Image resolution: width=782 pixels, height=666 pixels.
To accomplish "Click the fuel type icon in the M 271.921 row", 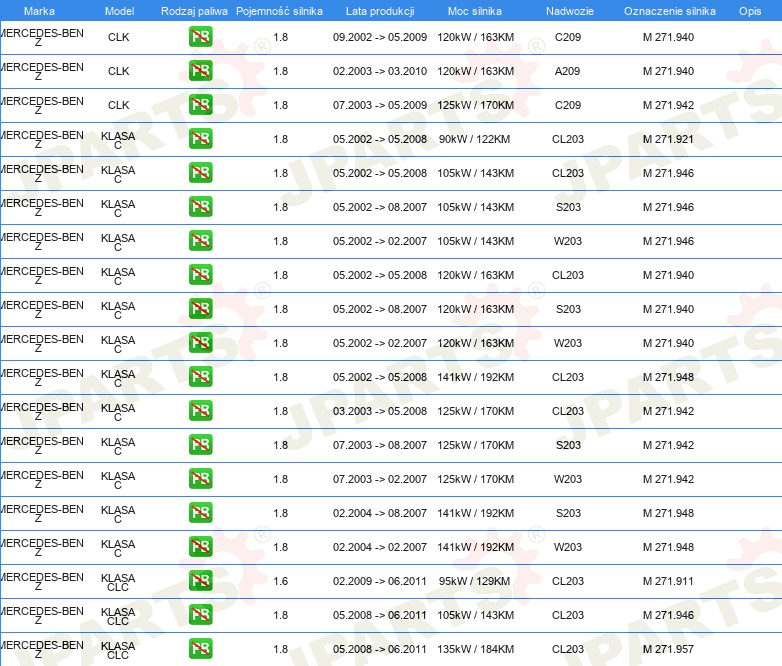I will click(x=200, y=139).
